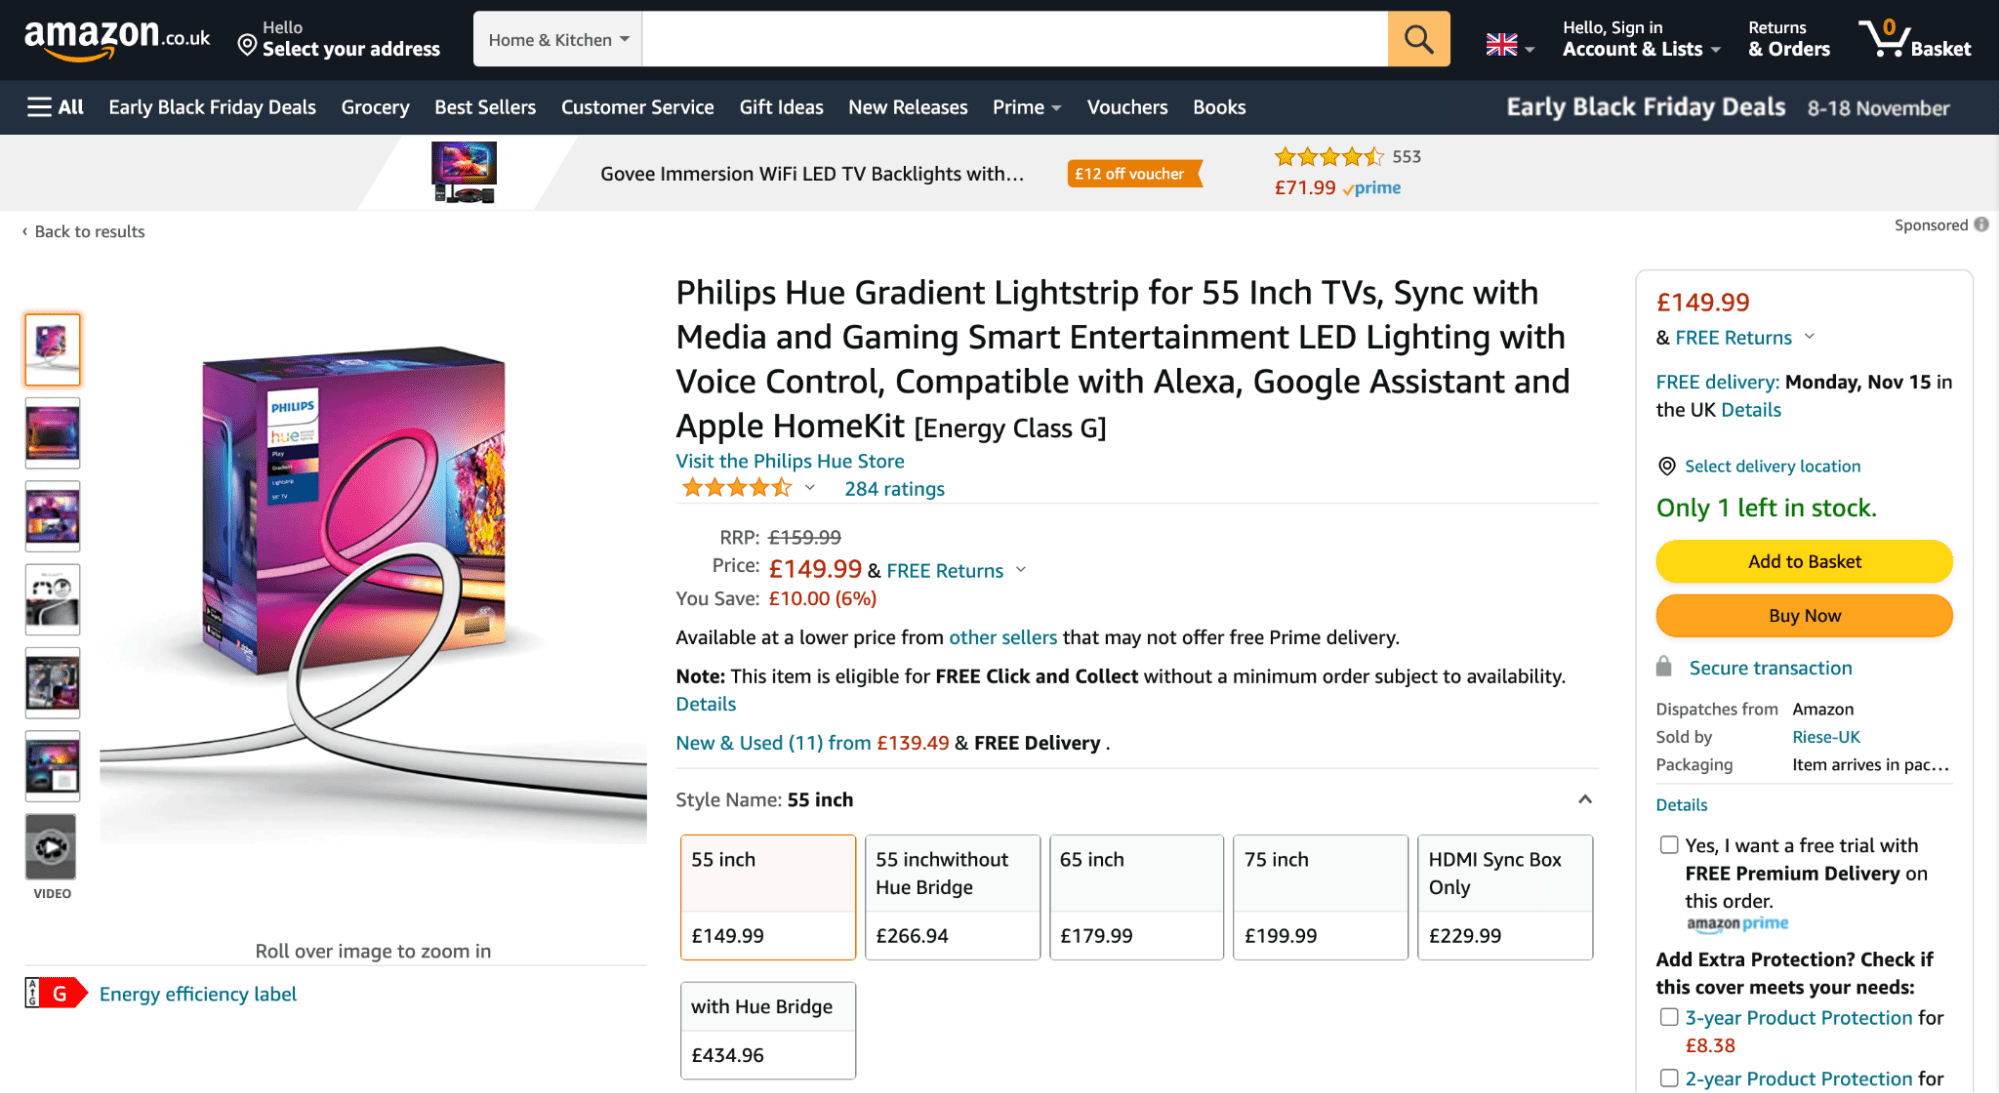Click the red G energy class badge
Screen dimensions: 1999x1093
(56, 993)
